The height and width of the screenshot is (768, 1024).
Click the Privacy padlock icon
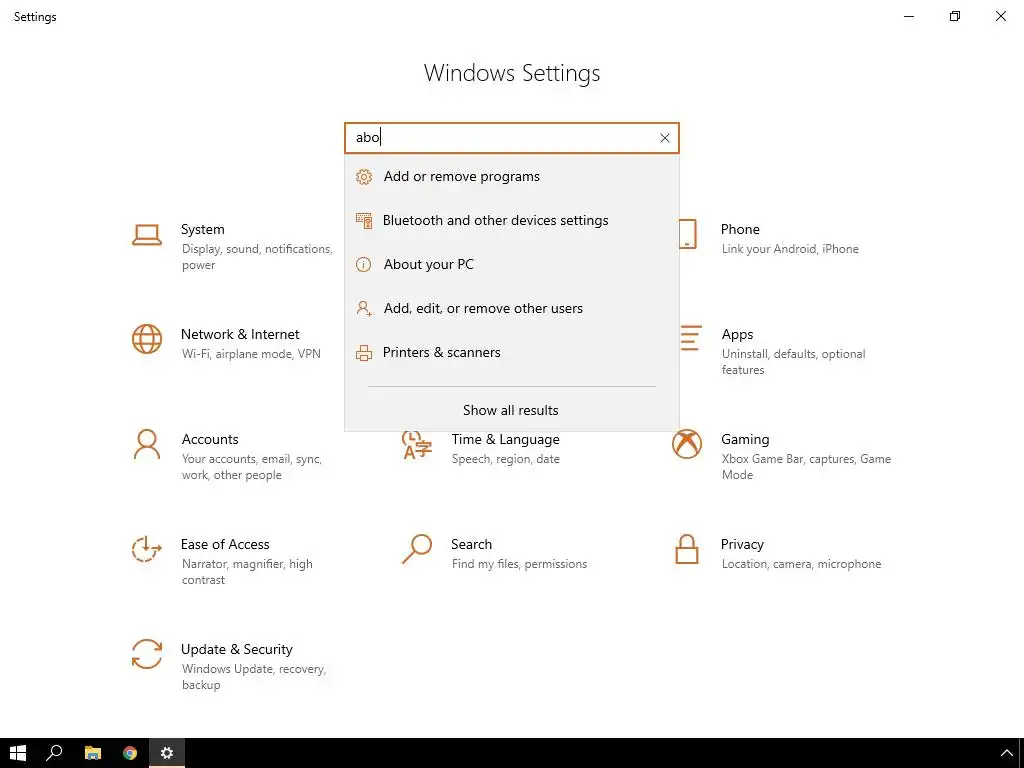(x=687, y=549)
